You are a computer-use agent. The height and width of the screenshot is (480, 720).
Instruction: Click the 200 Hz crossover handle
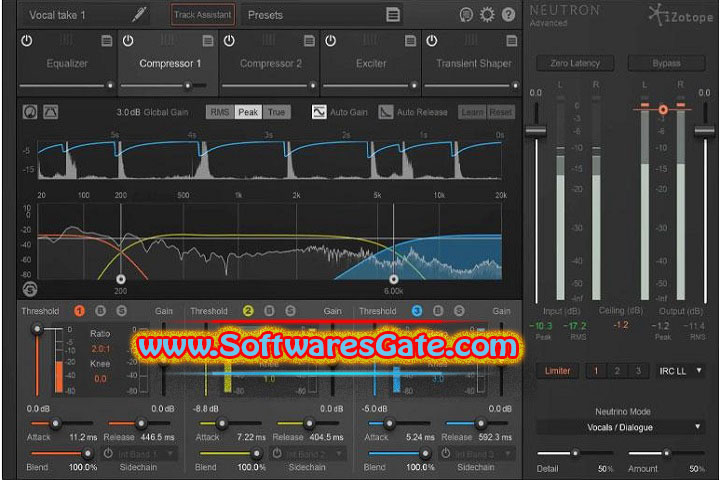coord(121,279)
